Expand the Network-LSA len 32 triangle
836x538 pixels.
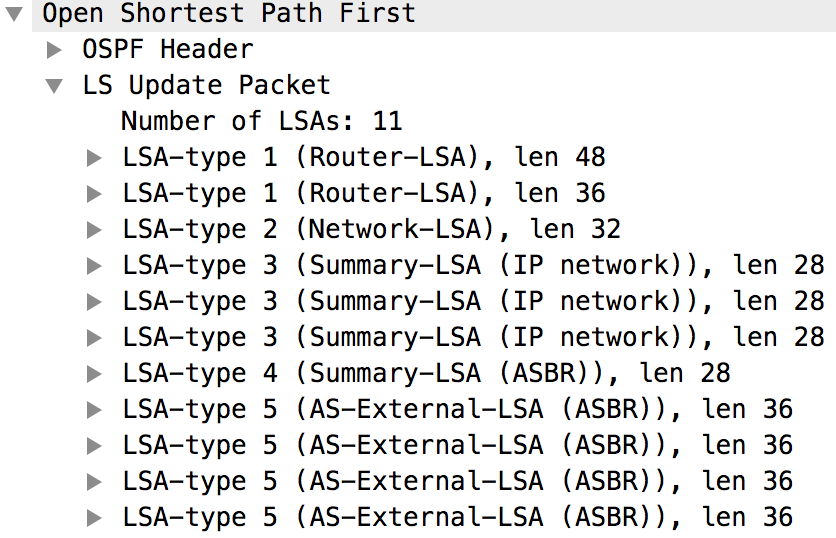(x=95, y=230)
